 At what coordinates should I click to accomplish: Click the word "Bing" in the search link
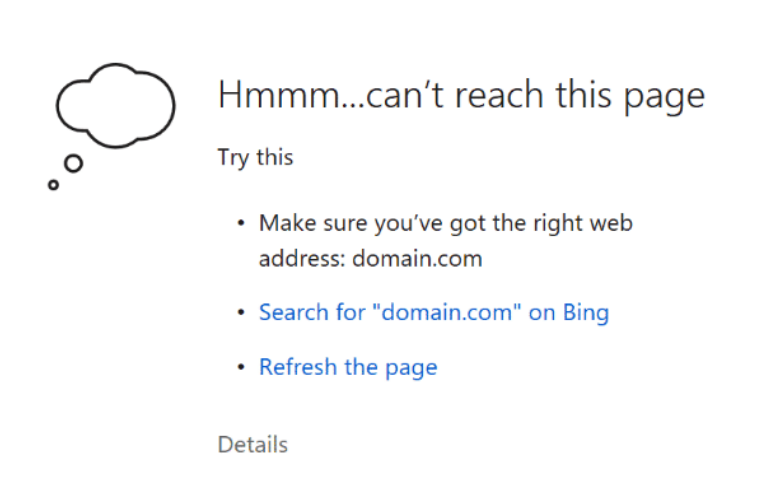(586, 313)
